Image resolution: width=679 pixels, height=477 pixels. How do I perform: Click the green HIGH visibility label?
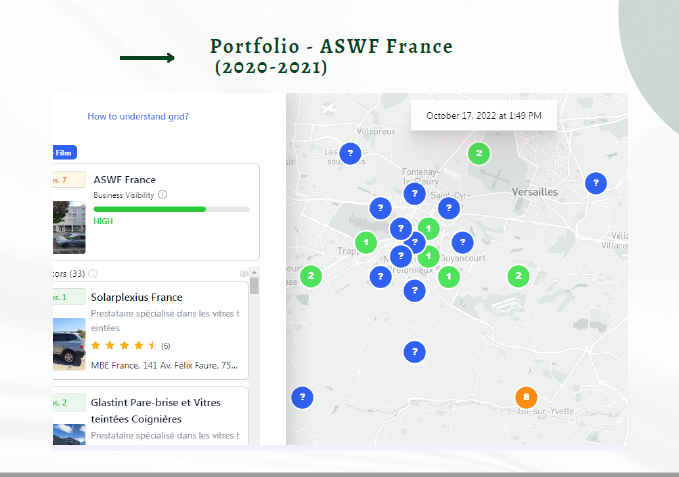tap(103, 221)
